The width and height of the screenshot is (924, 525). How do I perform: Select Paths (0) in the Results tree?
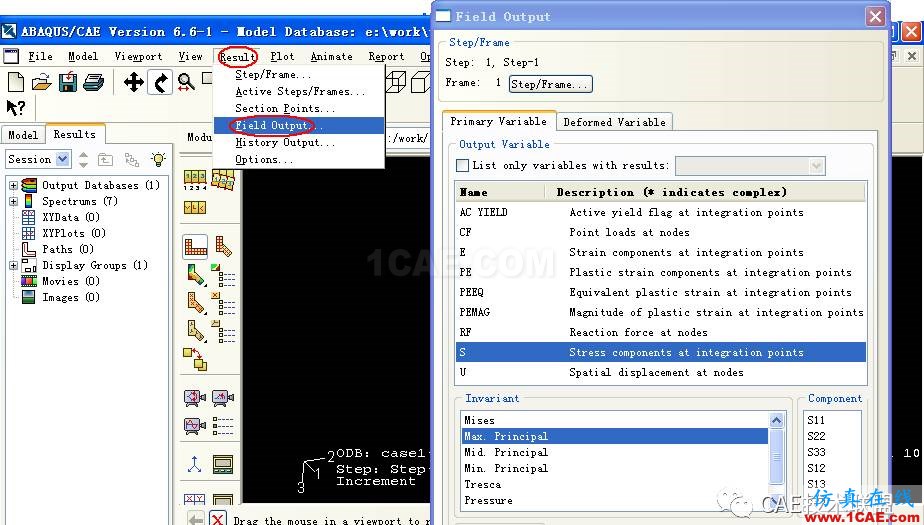[67, 249]
